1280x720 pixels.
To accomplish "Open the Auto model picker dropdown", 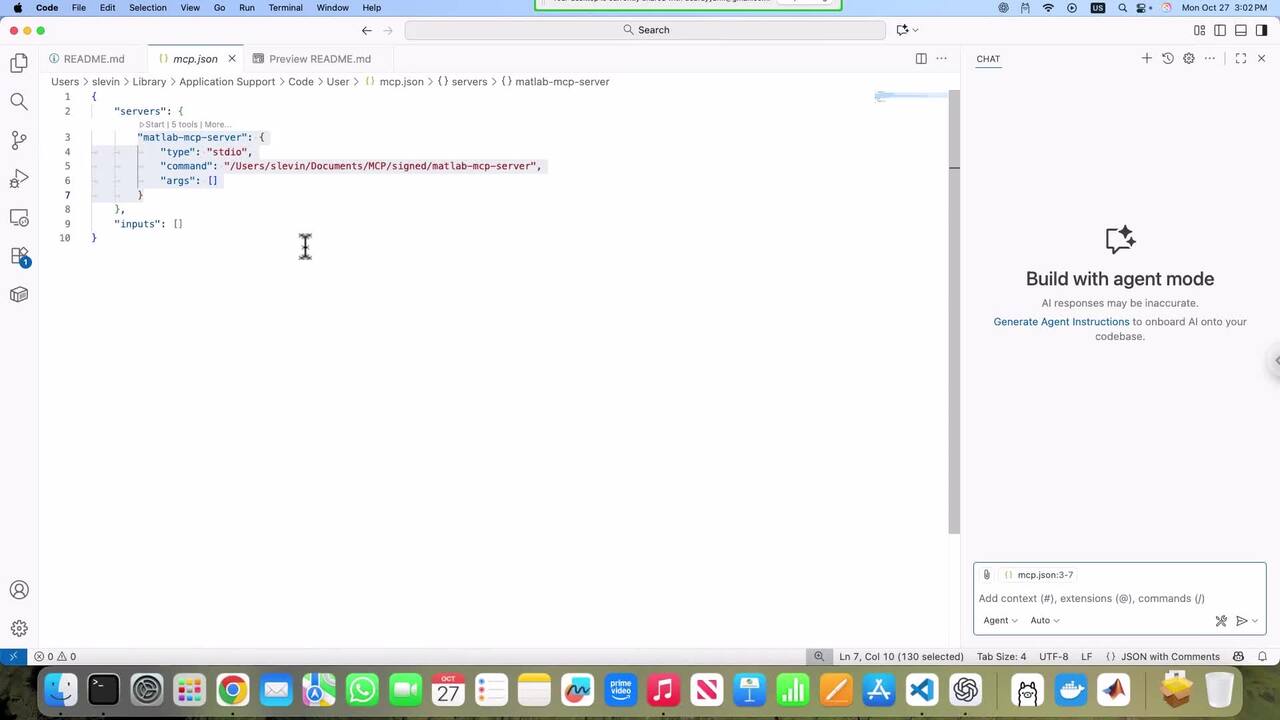I will (1044, 621).
